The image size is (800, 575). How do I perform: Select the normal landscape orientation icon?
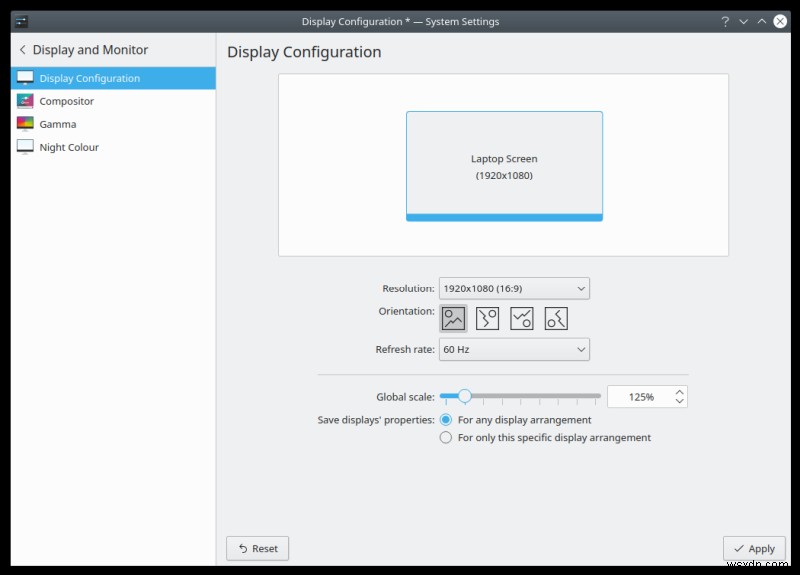[x=453, y=318]
